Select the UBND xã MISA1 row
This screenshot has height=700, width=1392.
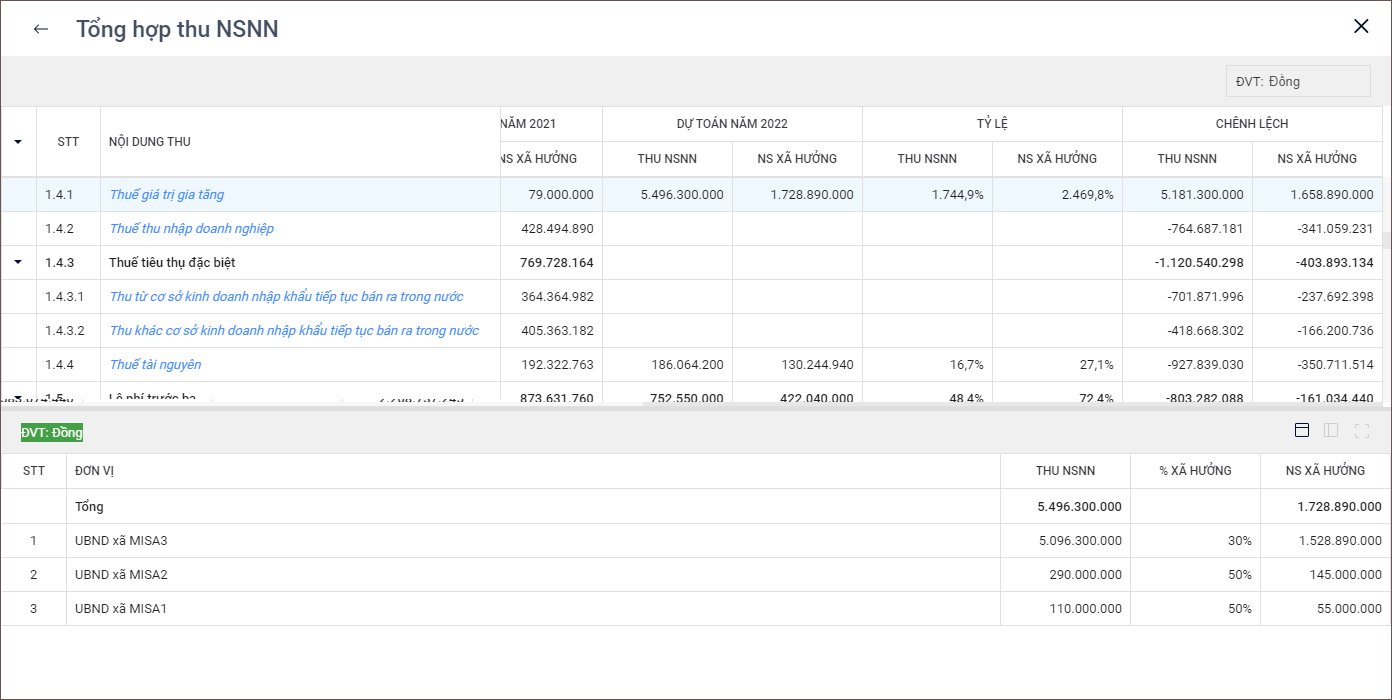pos(121,609)
